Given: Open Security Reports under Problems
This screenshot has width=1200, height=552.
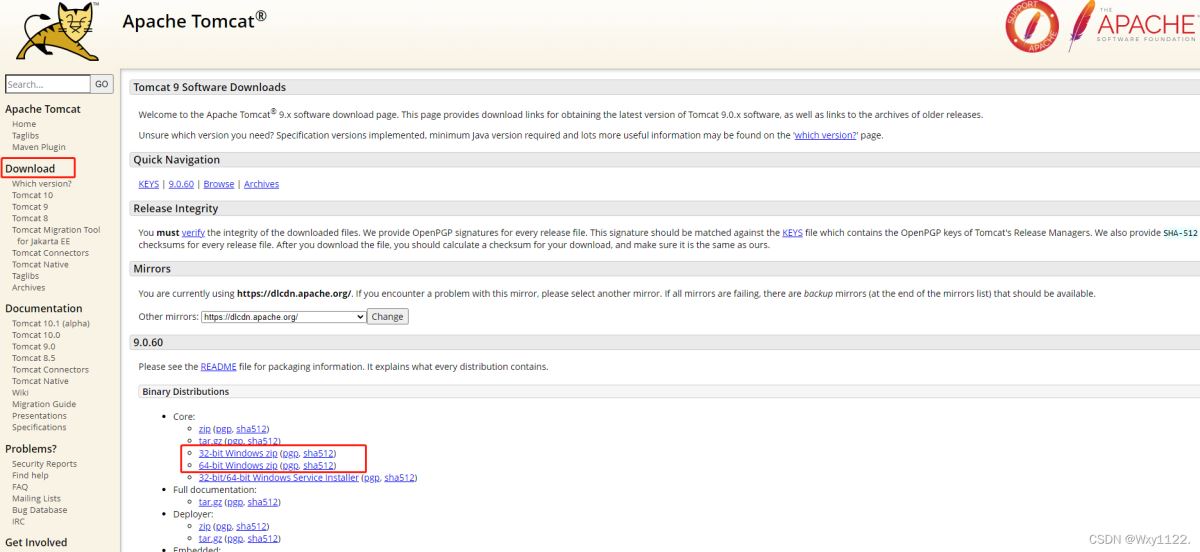Looking at the screenshot, I should (x=44, y=464).
